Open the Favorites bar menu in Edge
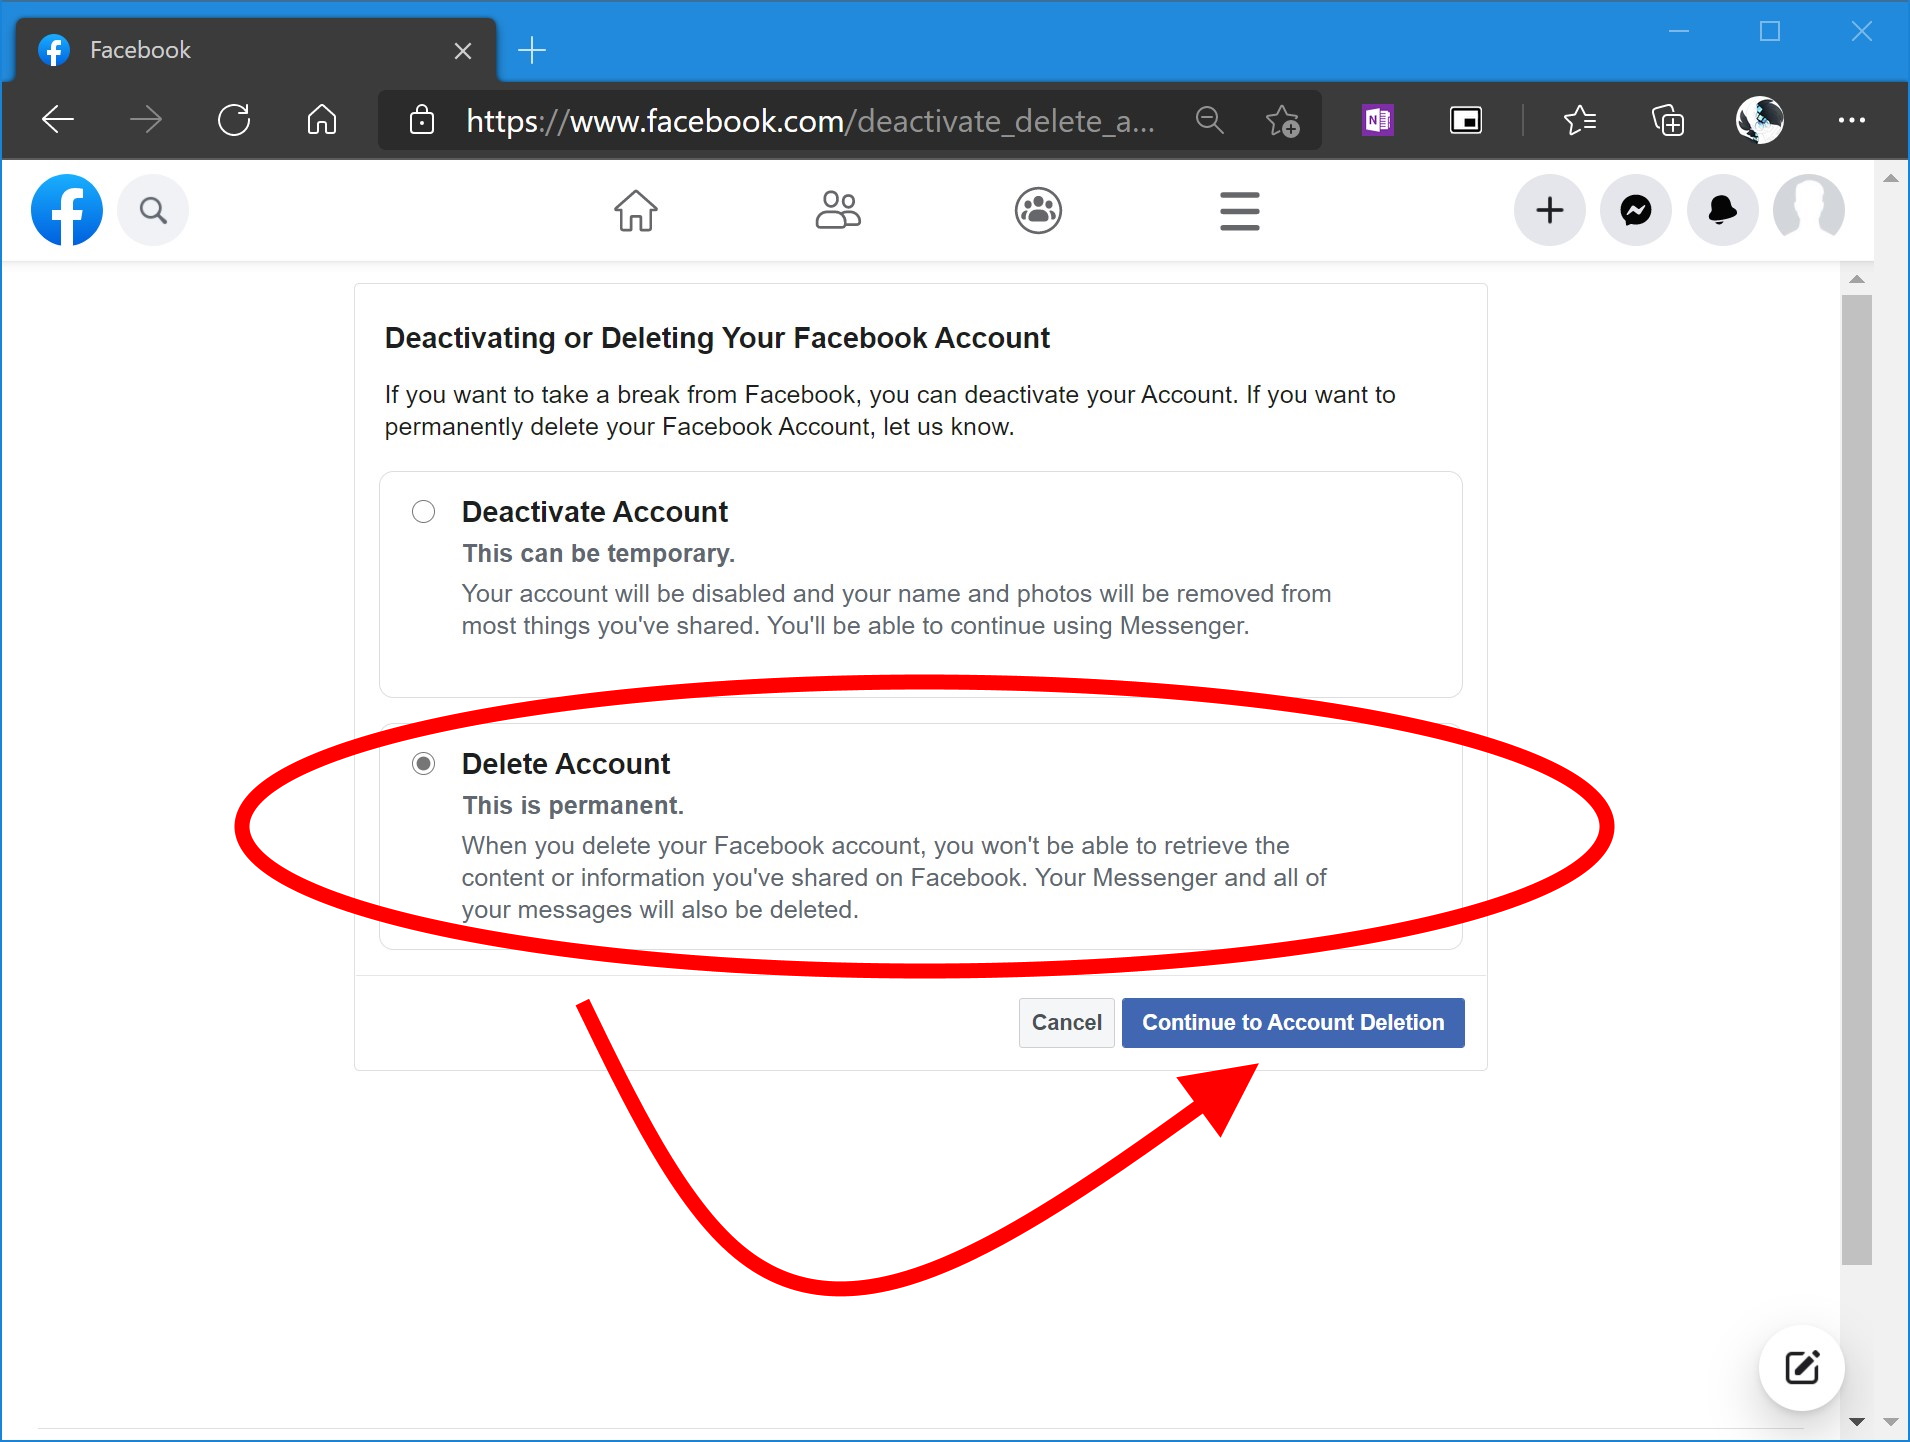1910x1442 pixels. click(1578, 120)
